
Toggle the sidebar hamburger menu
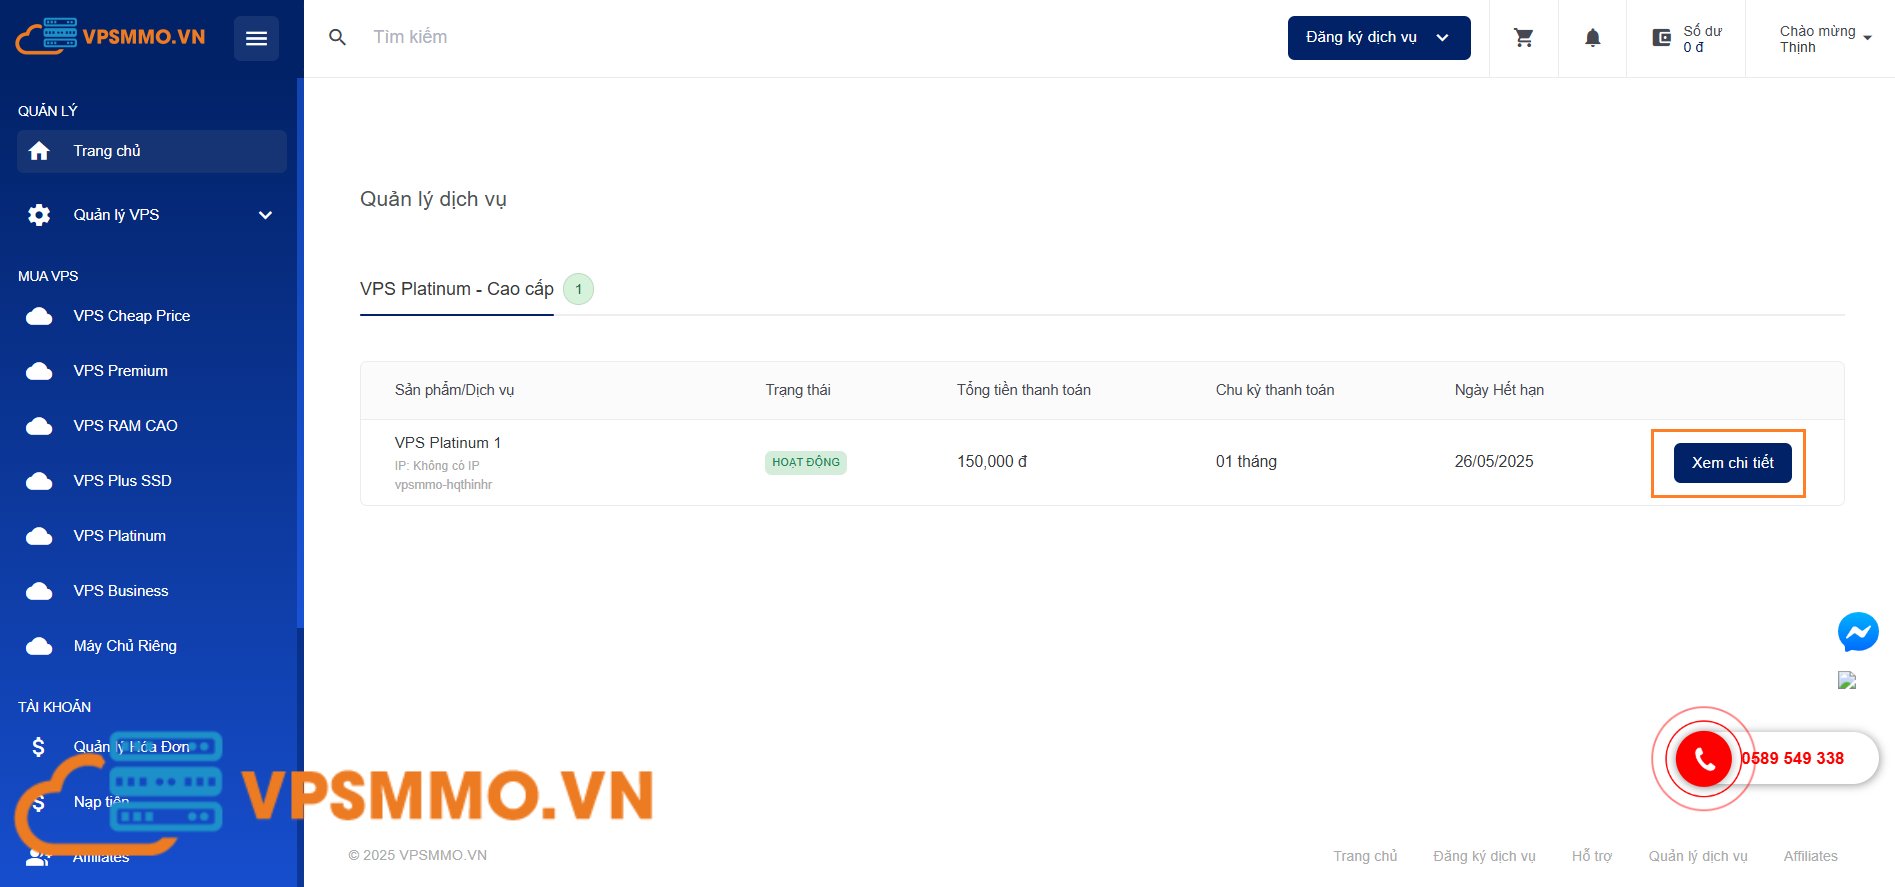click(x=256, y=38)
